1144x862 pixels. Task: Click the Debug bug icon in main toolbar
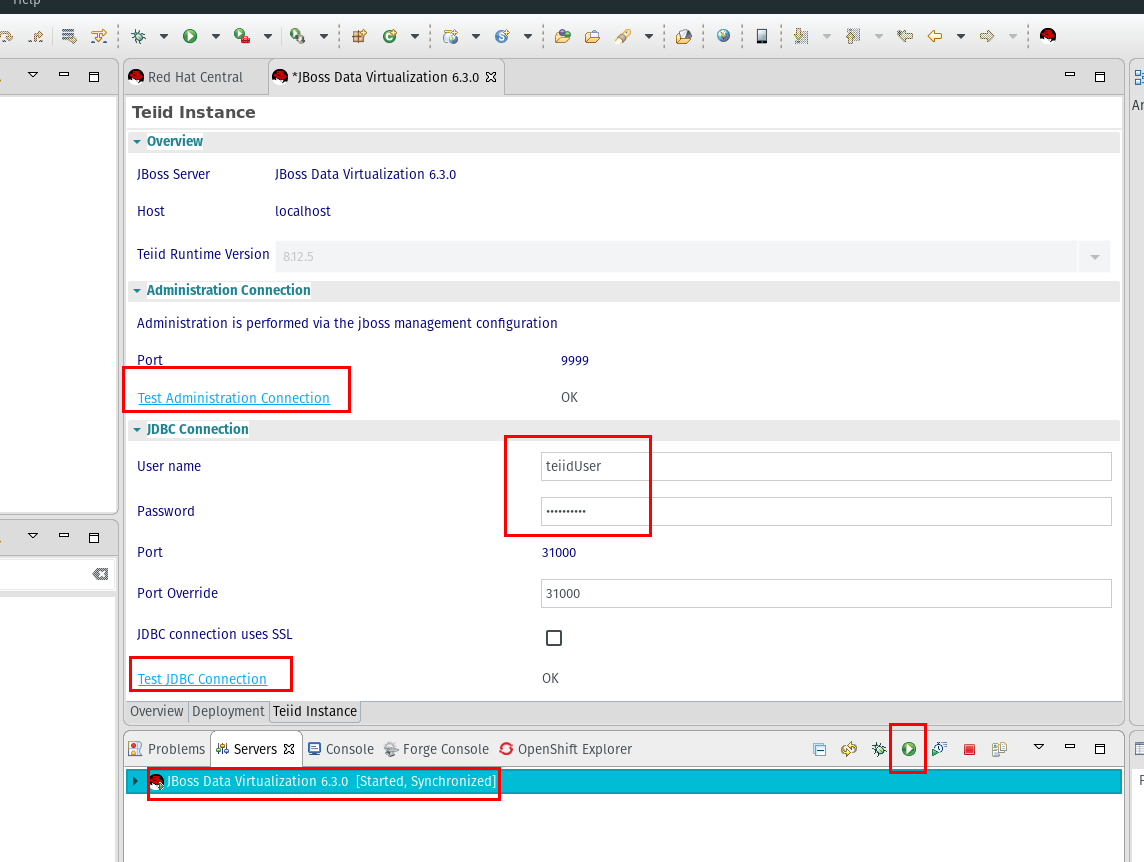(x=139, y=36)
